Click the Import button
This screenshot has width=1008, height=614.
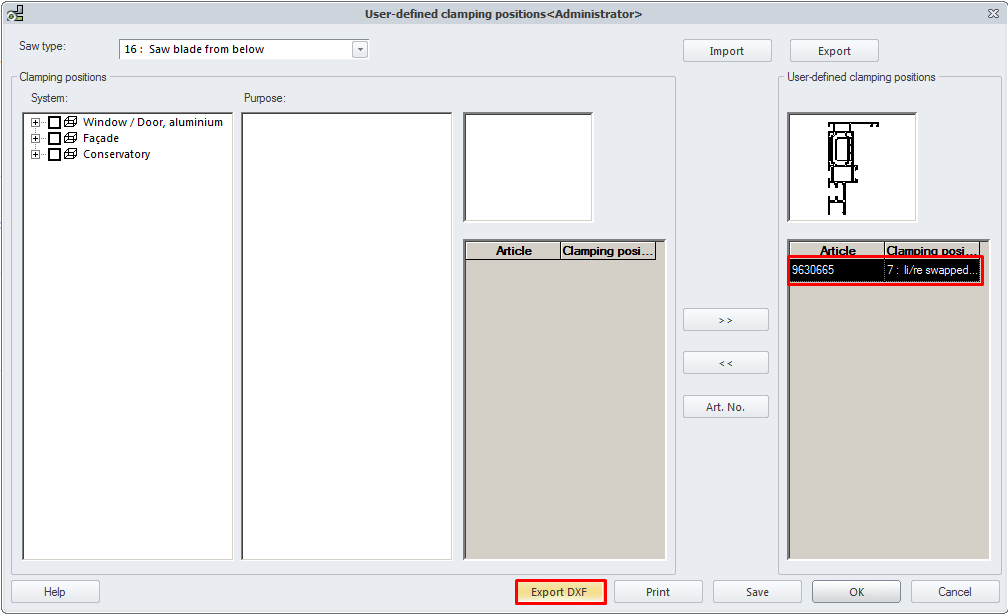[727, 51]
